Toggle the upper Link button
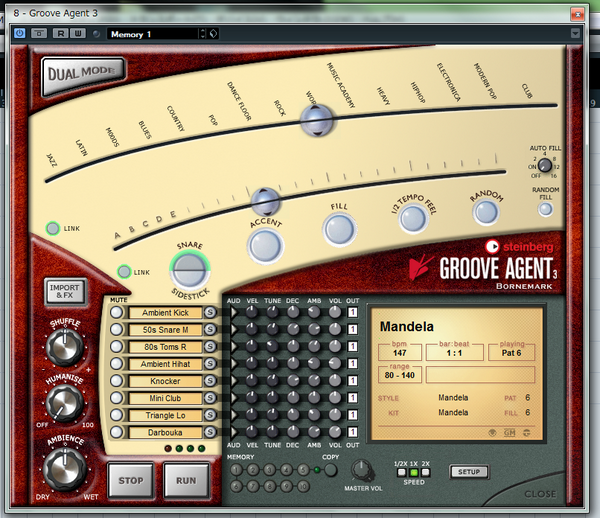Image resolution: width=600 pixels, height=518 pixels. click(53, 228)
